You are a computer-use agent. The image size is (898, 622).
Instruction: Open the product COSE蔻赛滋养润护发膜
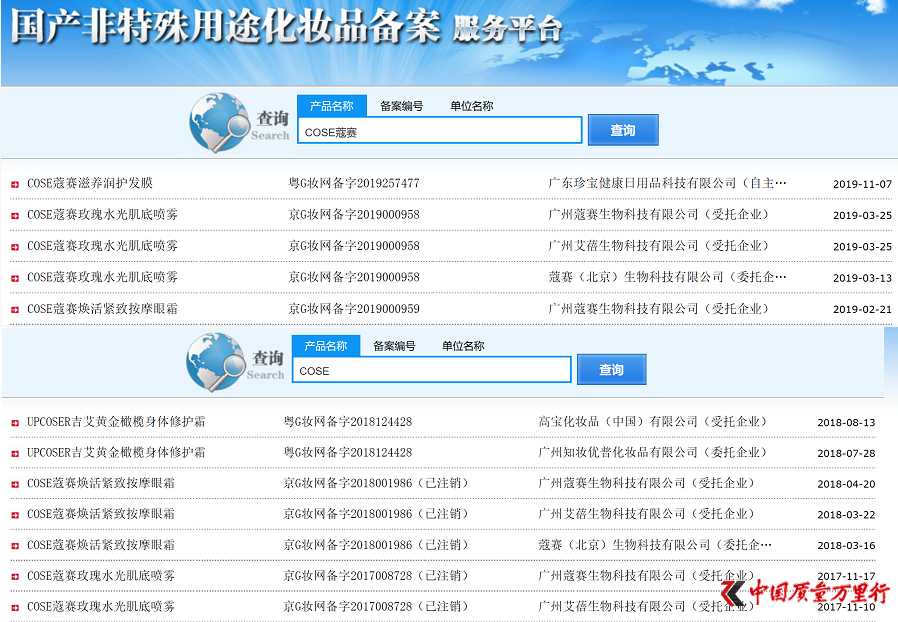tap(90, 183)
